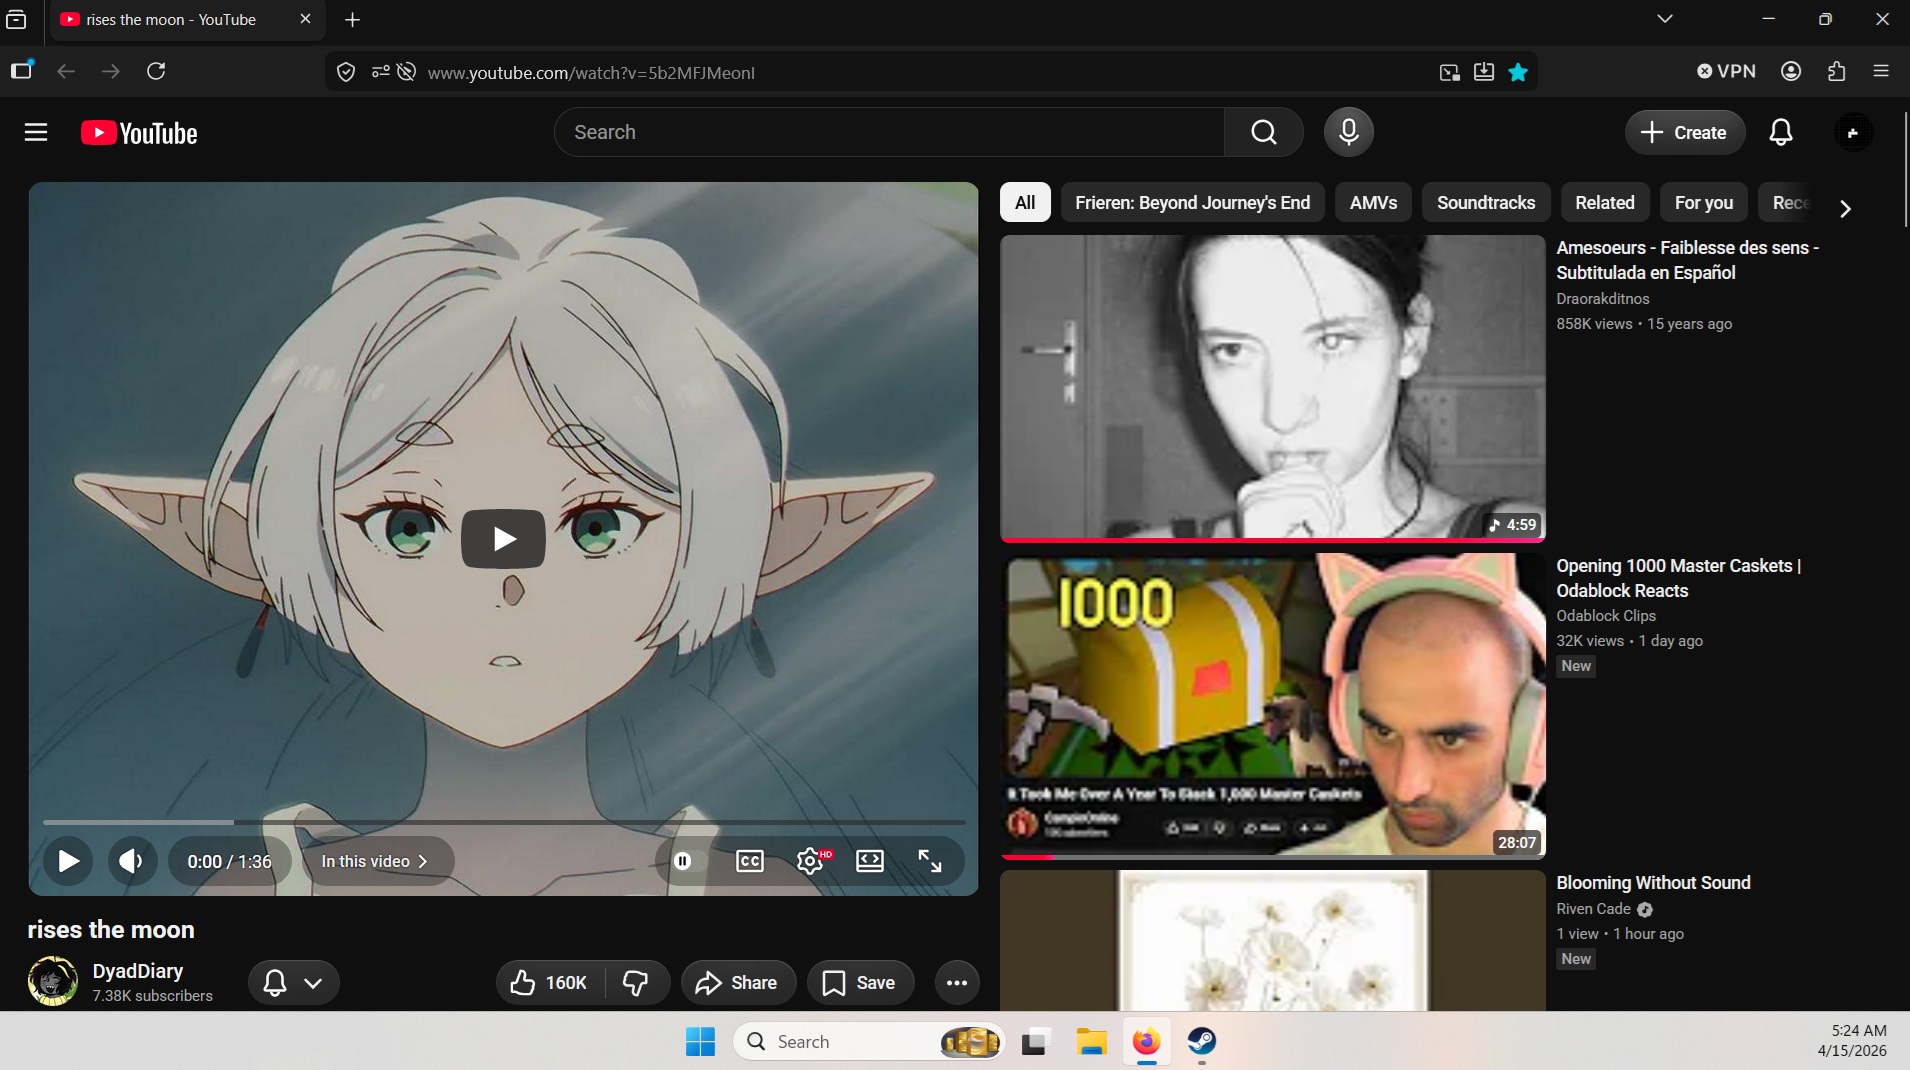Image resolution: width=1910 pixels, height=1070 pixels.
Task: Open the site permissions icon in address bar
Action: click(x=380, y=72)
